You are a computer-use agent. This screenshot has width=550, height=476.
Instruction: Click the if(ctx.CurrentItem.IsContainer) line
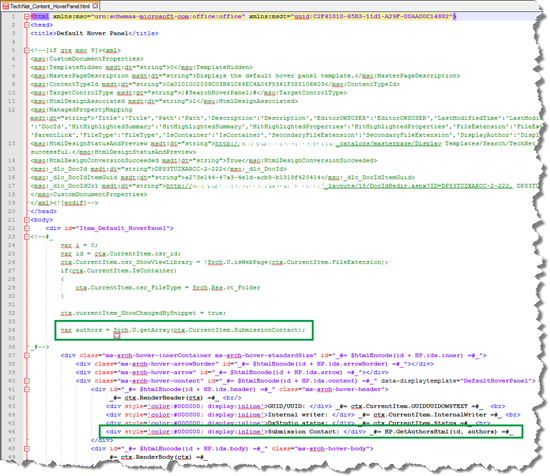119,271
